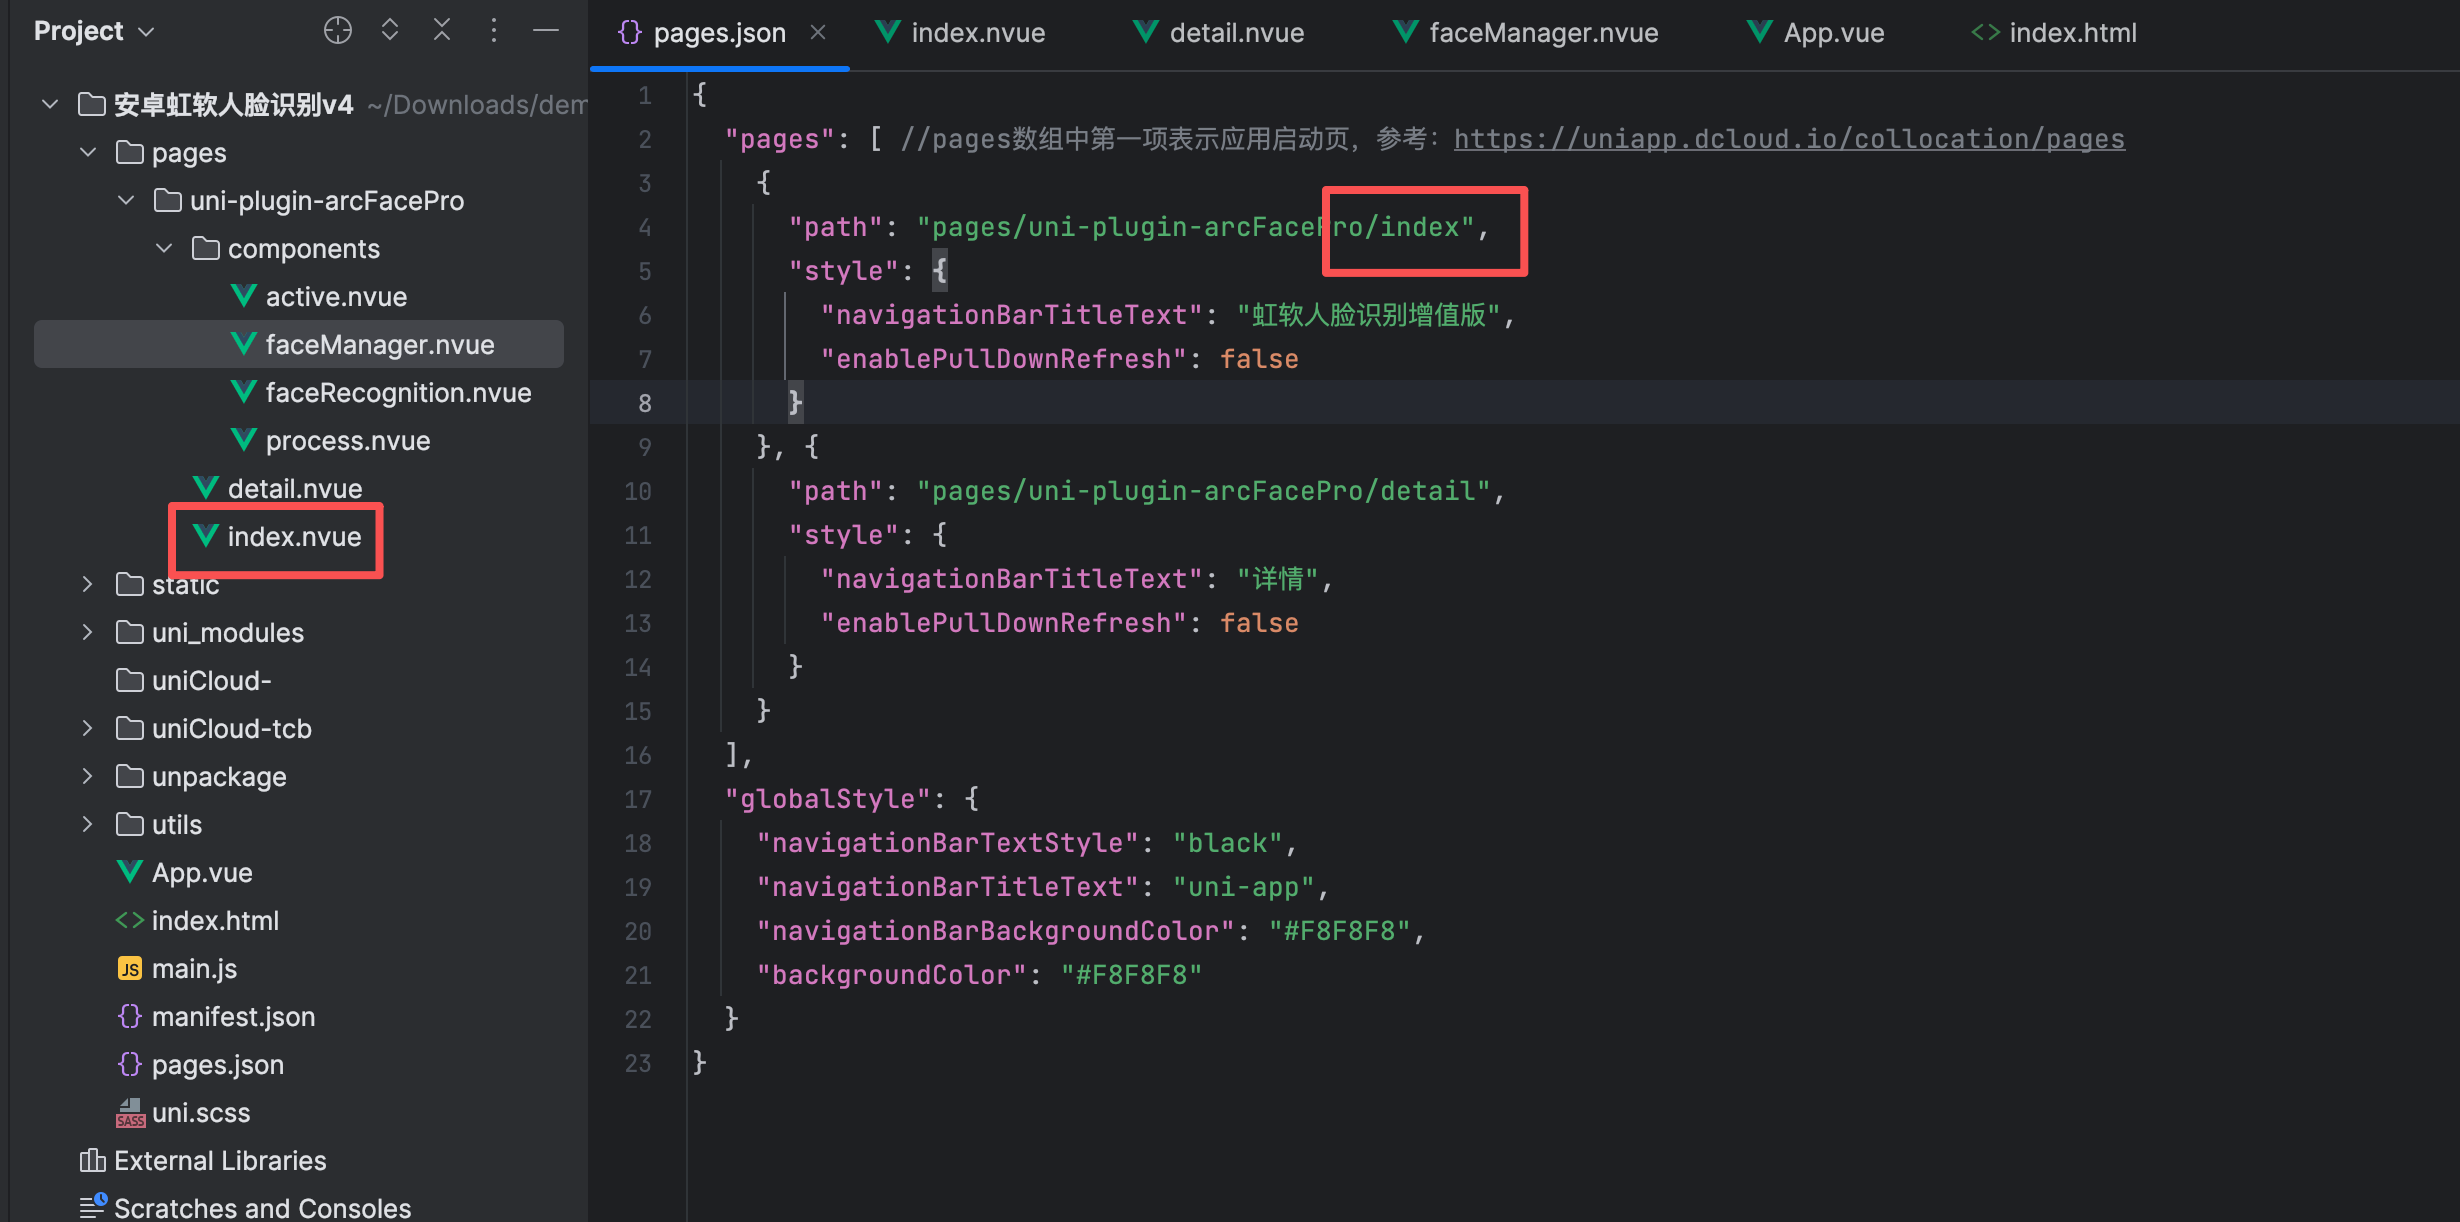Image resolution: width=2460 pixels, height=1222 pixels.
Task: Select main.js file in the tree
Action: [194, 969]
